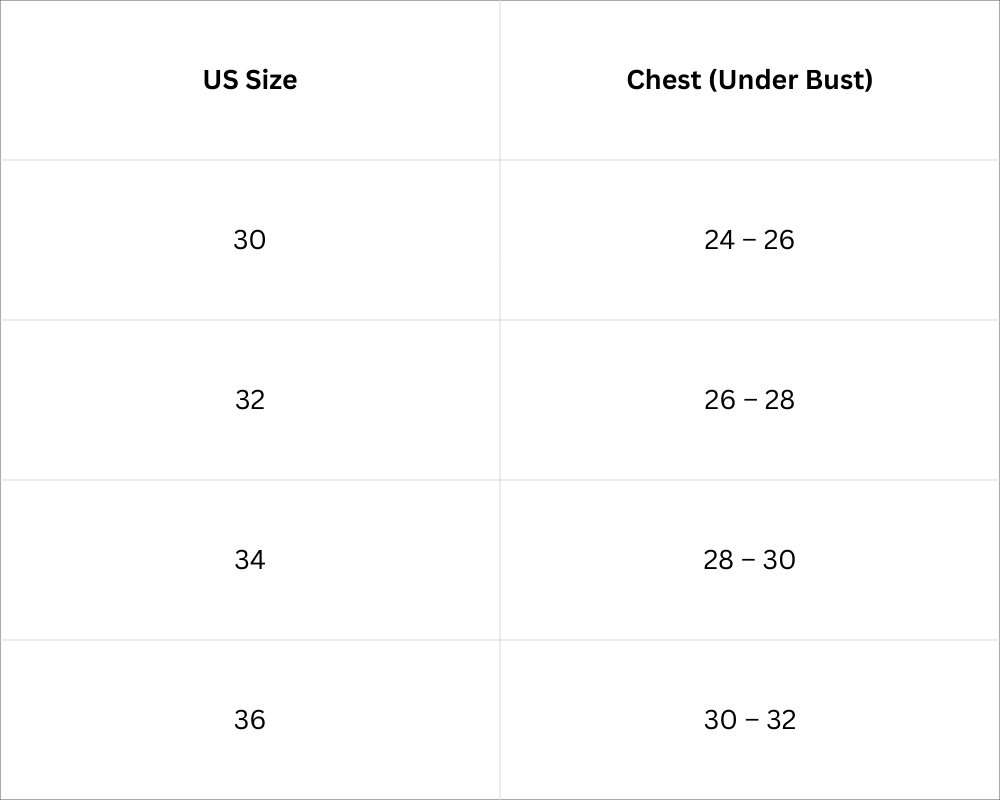Select US size 30 cell
This screenshot has height=800, width=1000.
250,240
